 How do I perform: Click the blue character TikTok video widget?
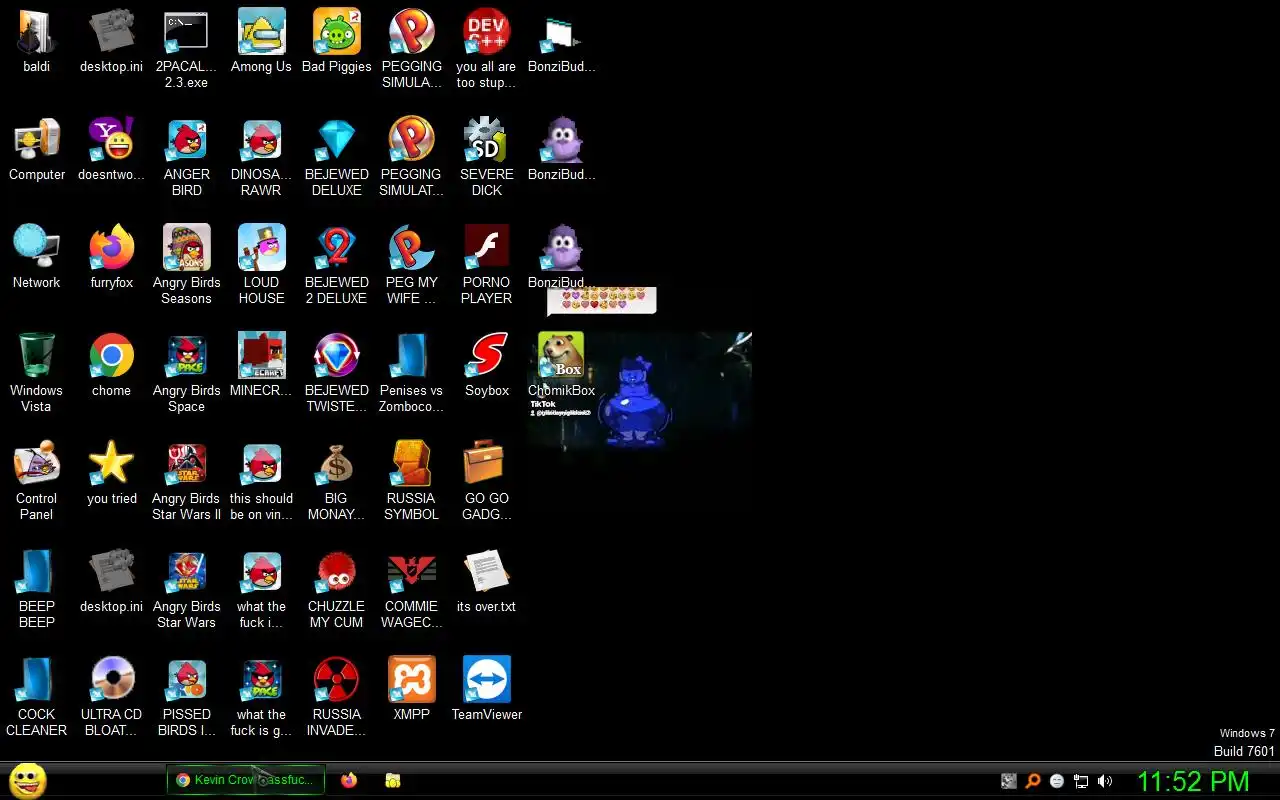tap(640, 391)
